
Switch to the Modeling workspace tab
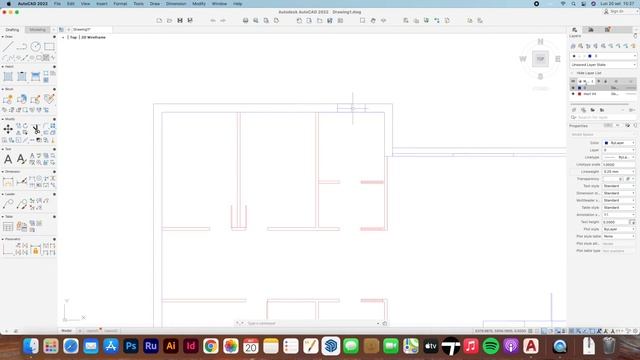pyautogui.click(x=37, y=30)
